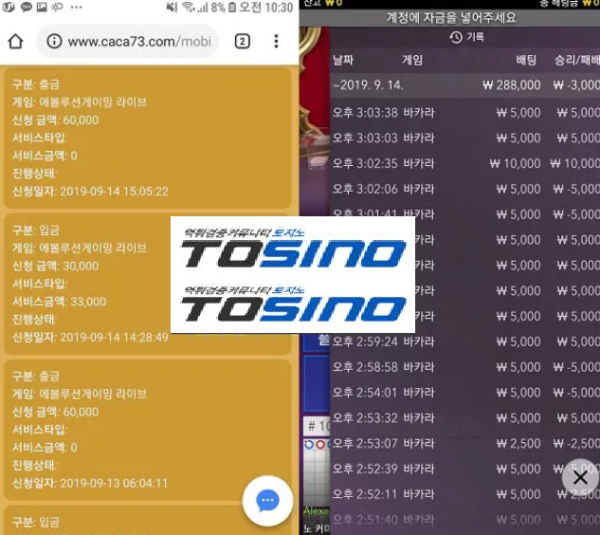Click 서비스금액: 33,000 in deposit card
Image resolution: width=600 pixels, height=535 pixels.
(x=59, y=302)
